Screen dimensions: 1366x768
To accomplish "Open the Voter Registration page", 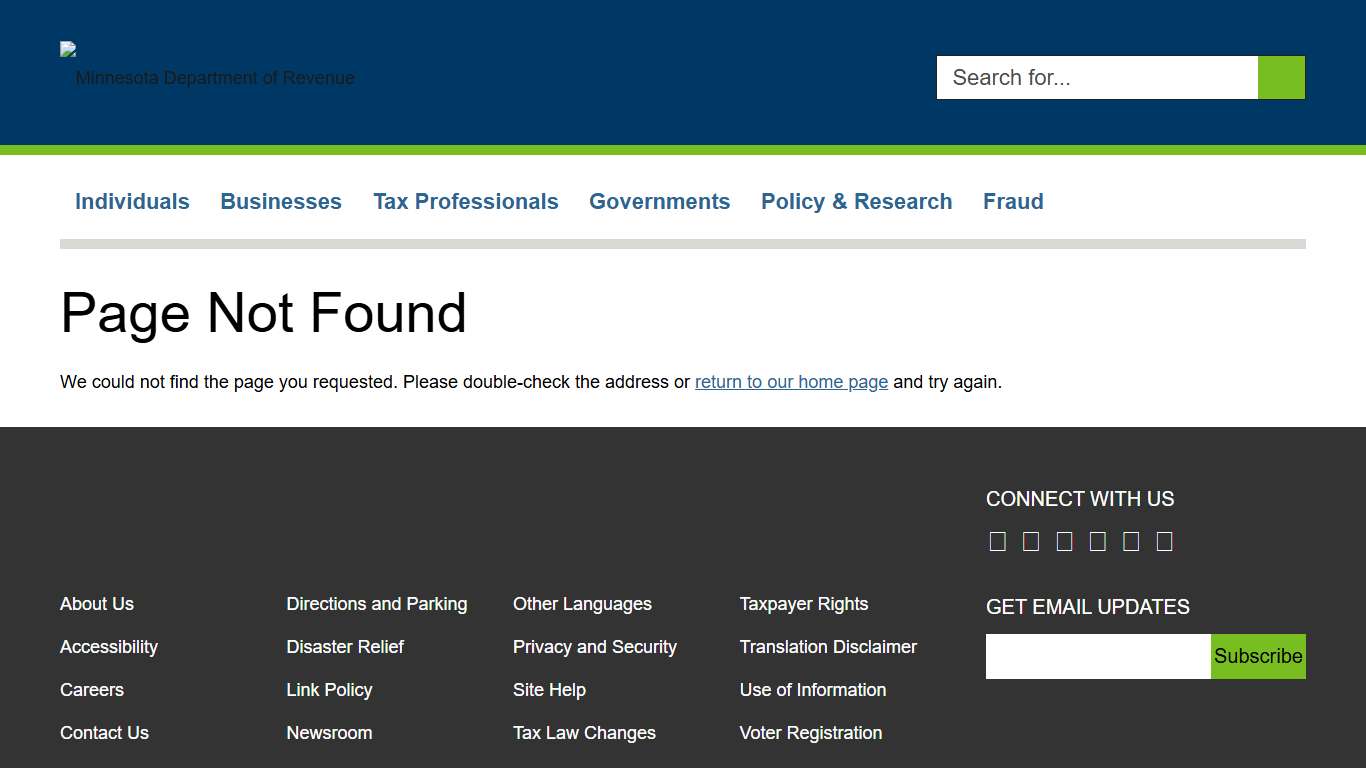I will (x=810, y=733).
